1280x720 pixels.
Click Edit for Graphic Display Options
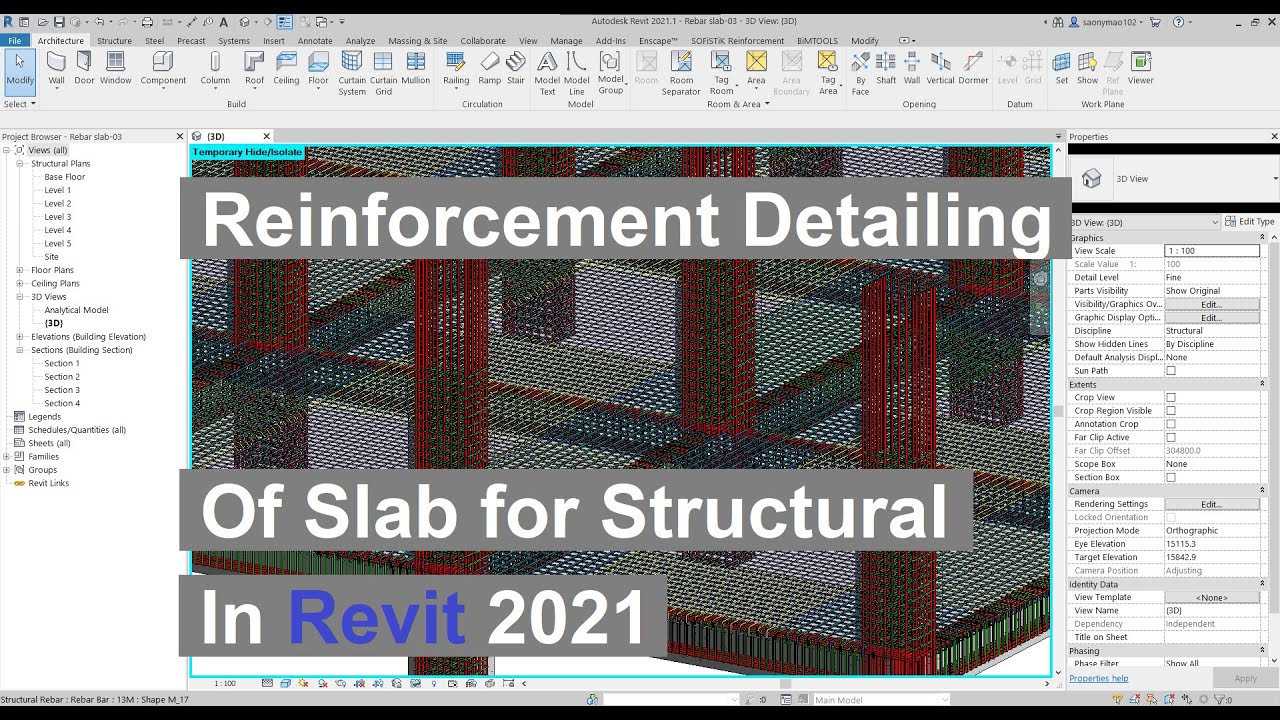tap(1211, 317)
